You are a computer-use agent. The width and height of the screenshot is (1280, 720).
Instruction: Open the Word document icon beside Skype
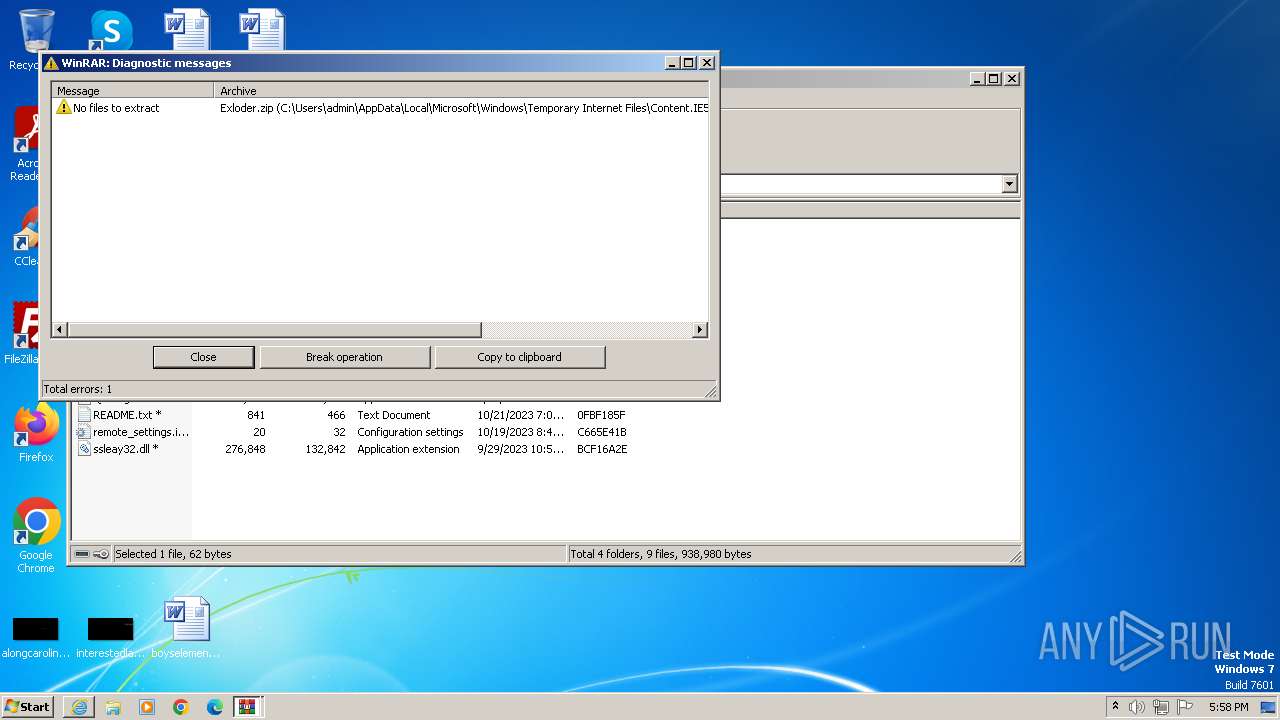[187, 30]
